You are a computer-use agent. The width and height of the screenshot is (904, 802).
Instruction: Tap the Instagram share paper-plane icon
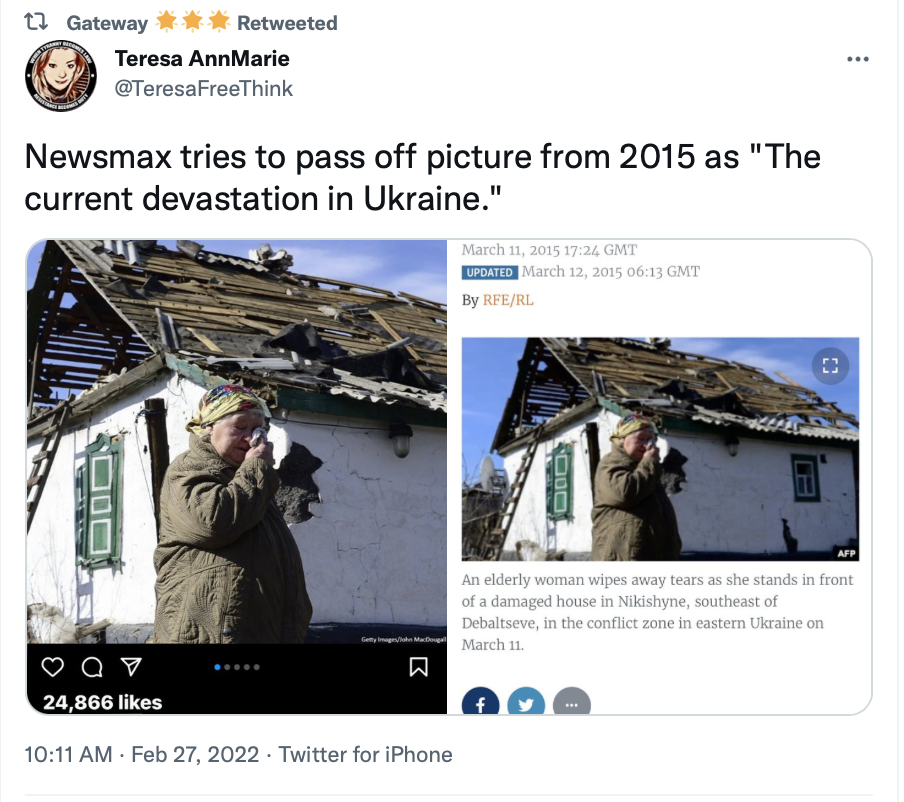[131, 667]
